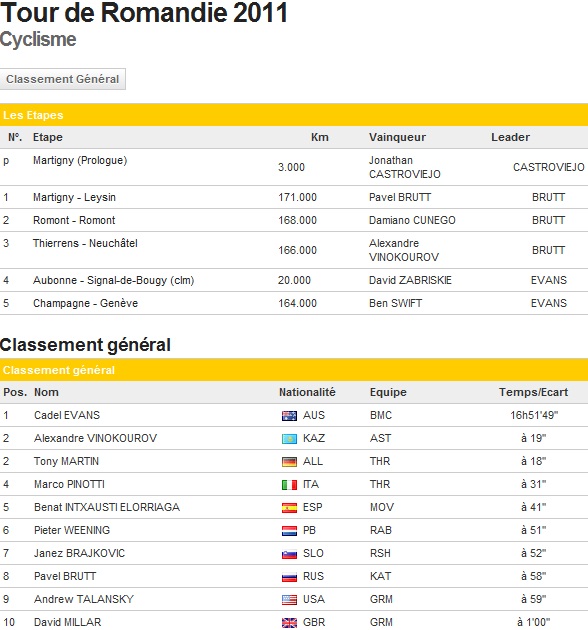Click the Kazakhstan flag icon next to KAZ

(x=289, y=439)
